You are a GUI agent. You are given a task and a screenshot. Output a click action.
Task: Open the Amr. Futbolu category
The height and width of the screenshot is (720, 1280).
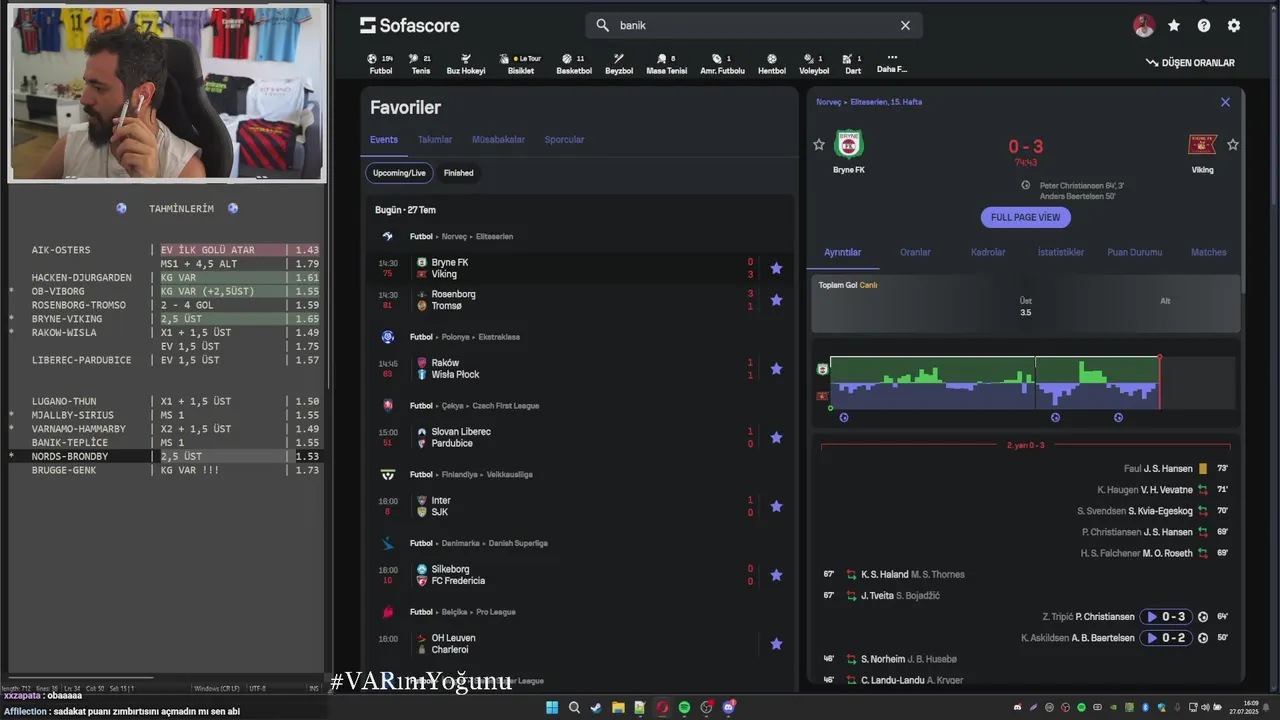coord(722,64)
